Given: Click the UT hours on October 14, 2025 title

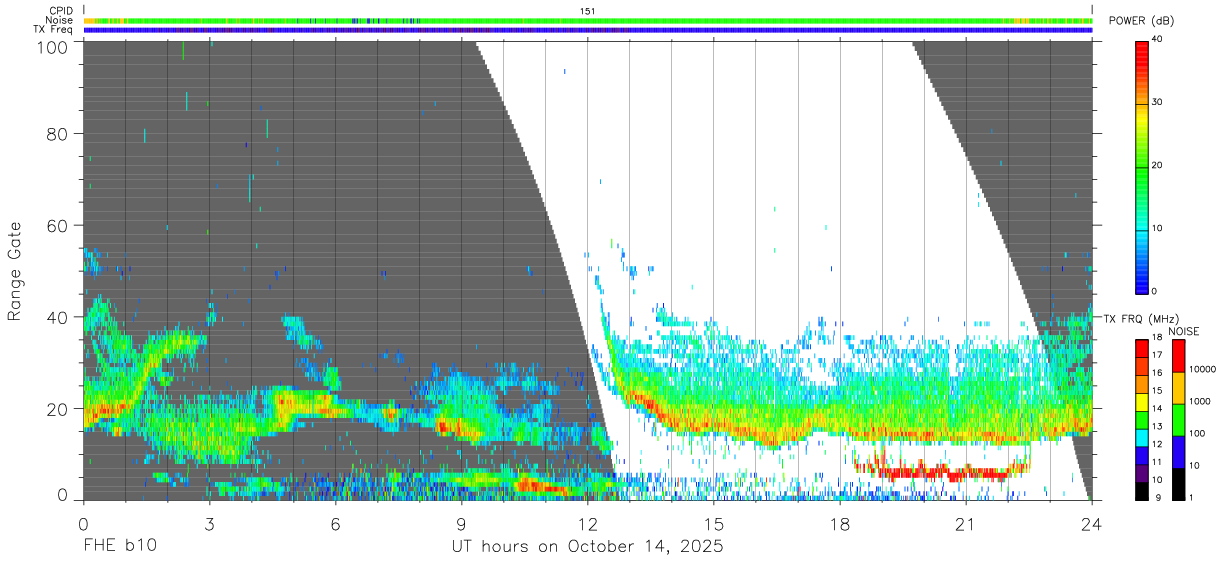Looking at the screenshot, I should point(587,547).
